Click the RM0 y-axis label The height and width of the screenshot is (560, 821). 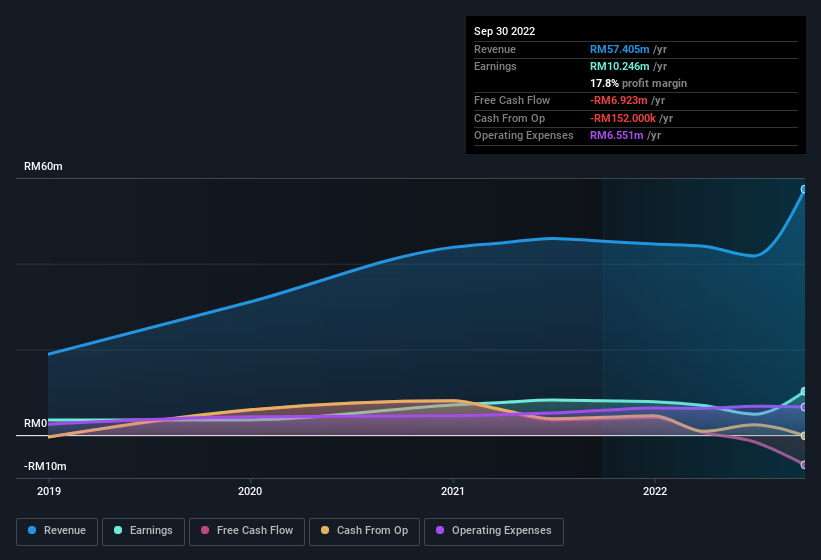(36, 423)
